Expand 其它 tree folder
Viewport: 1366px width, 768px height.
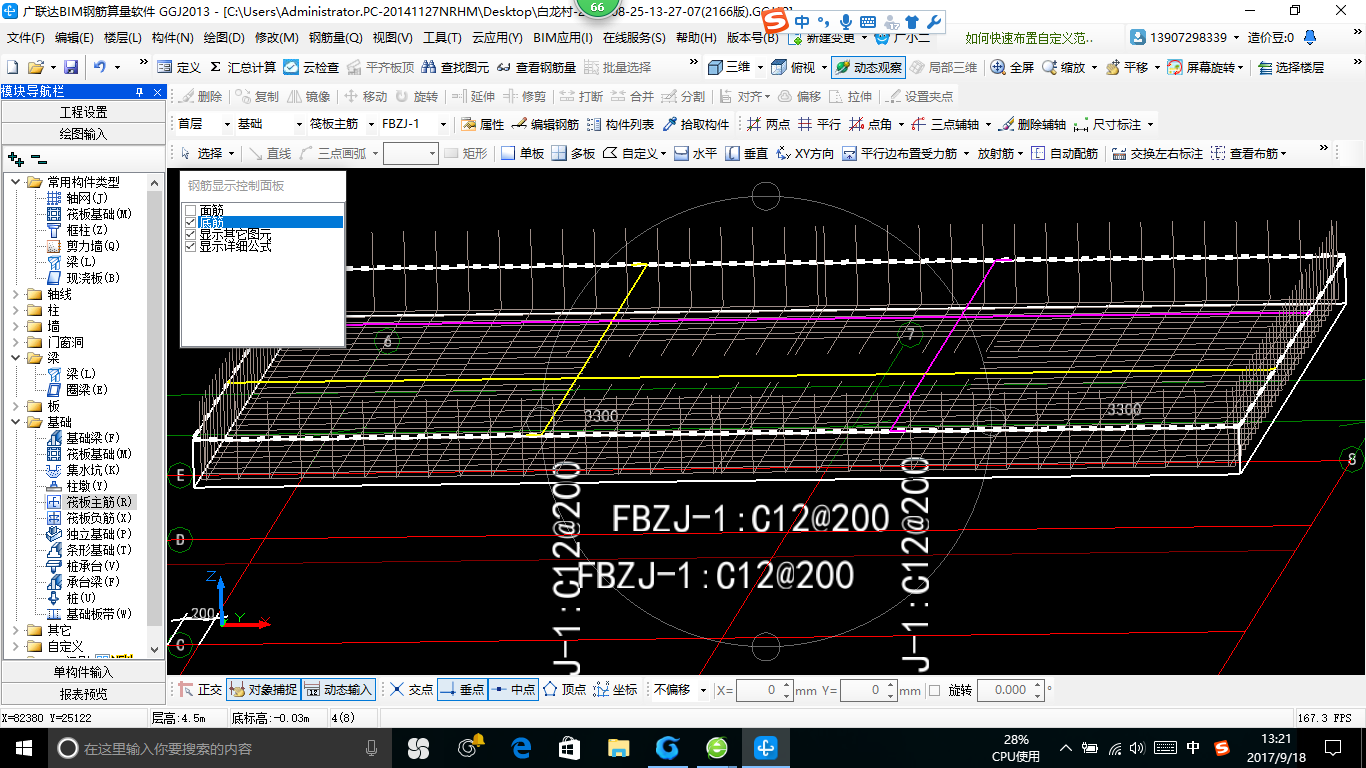(16, 630)
